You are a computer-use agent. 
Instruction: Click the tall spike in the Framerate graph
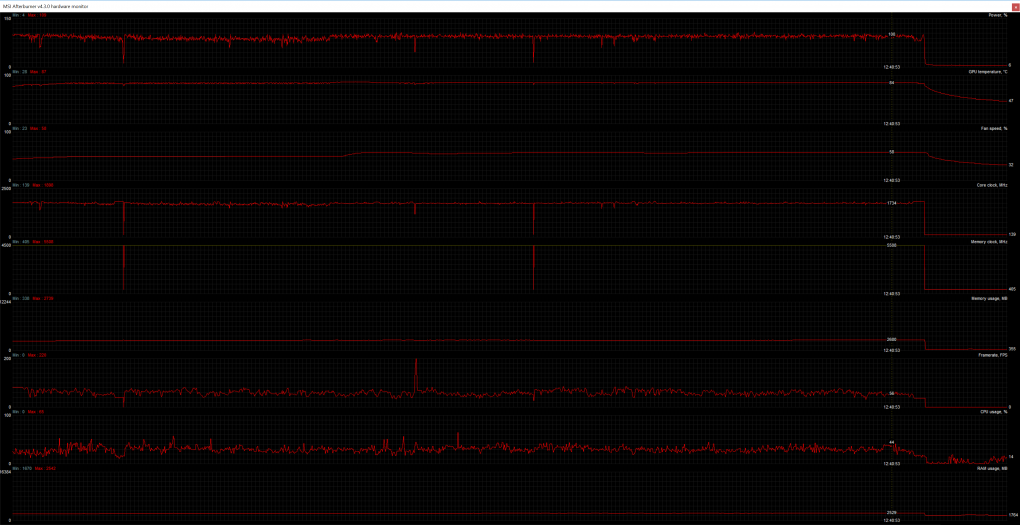pos(416,374)
